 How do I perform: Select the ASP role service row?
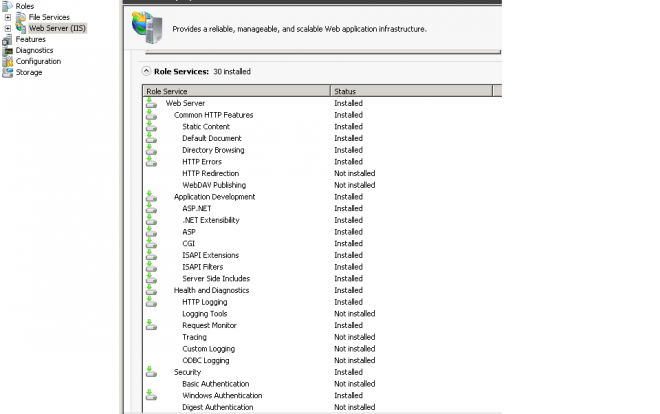[x=322, y=232]
